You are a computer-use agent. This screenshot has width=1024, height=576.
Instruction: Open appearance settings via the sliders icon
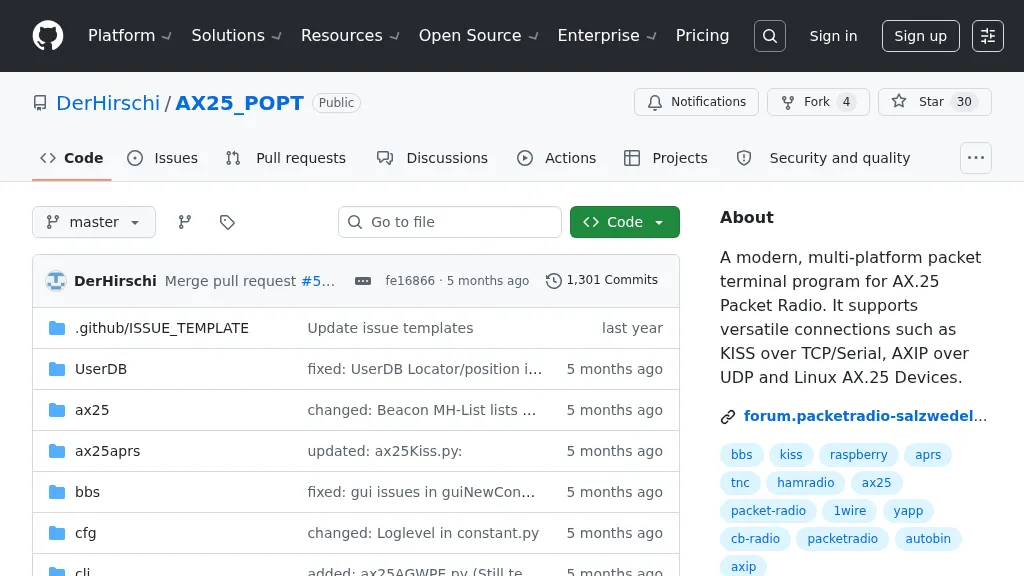(x=988, y=36)
